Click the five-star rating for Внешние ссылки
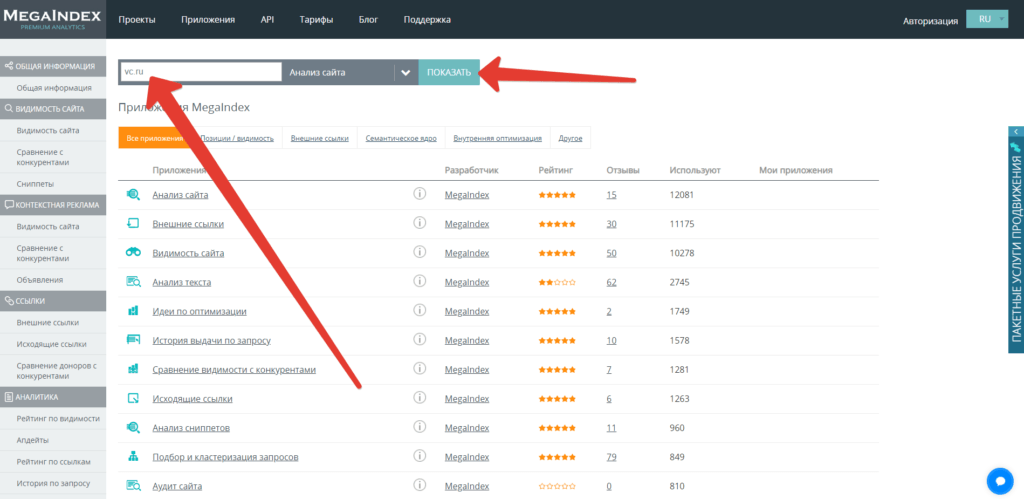This screenshot has width=1024, height=499. 557,224
